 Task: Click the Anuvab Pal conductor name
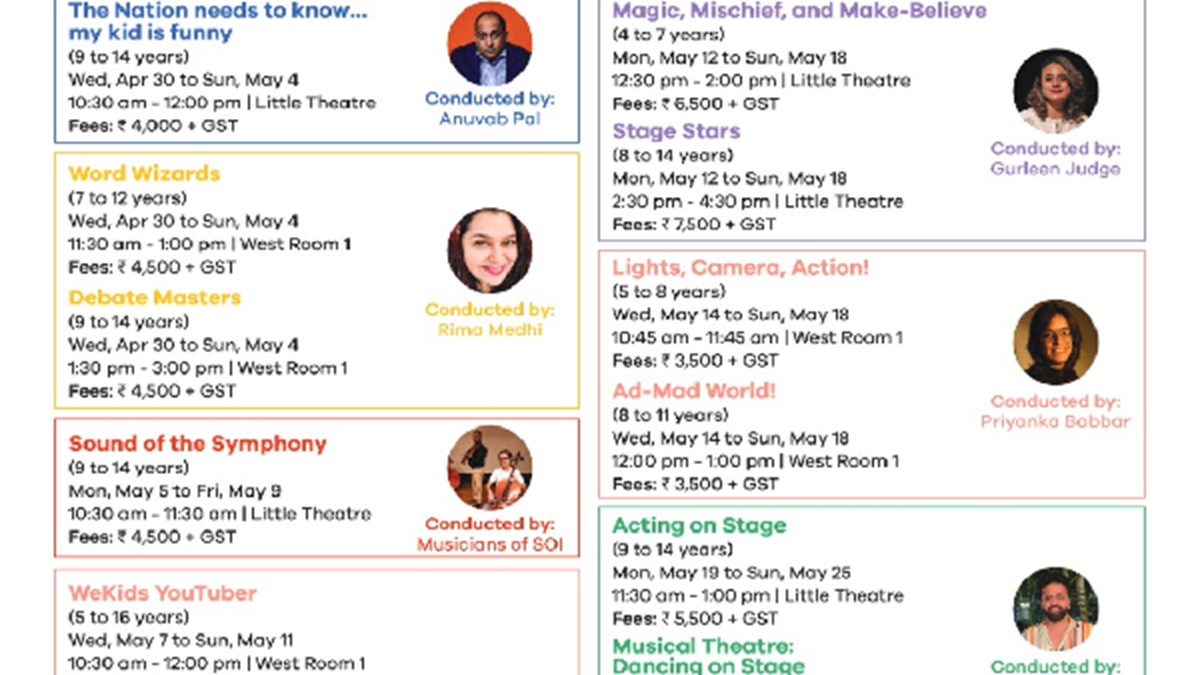click(489, 118)
